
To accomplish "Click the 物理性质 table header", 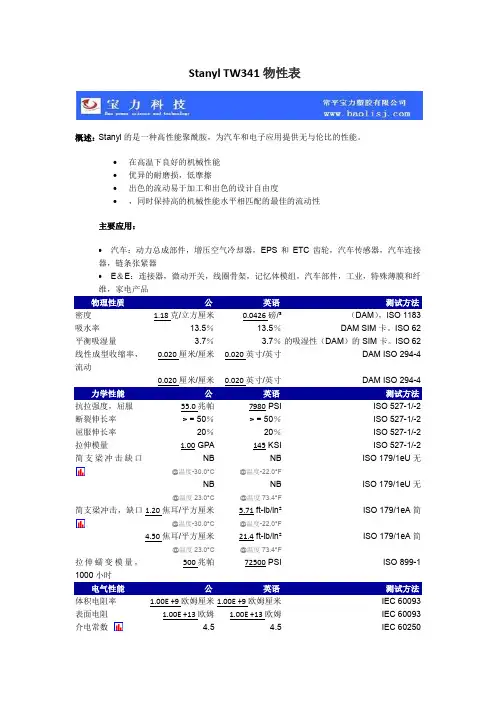I will 107,303.
